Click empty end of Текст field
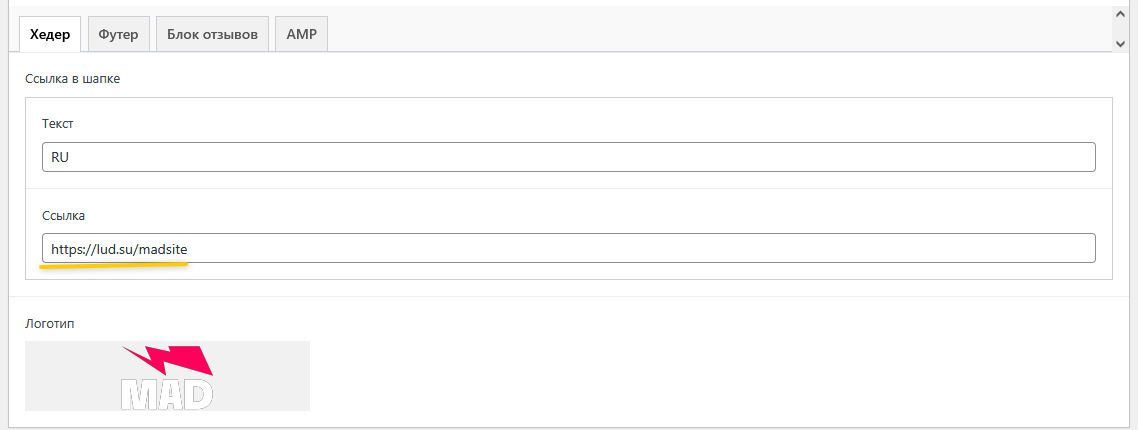The image size is (1138, 430). click(x=900, y=157)
